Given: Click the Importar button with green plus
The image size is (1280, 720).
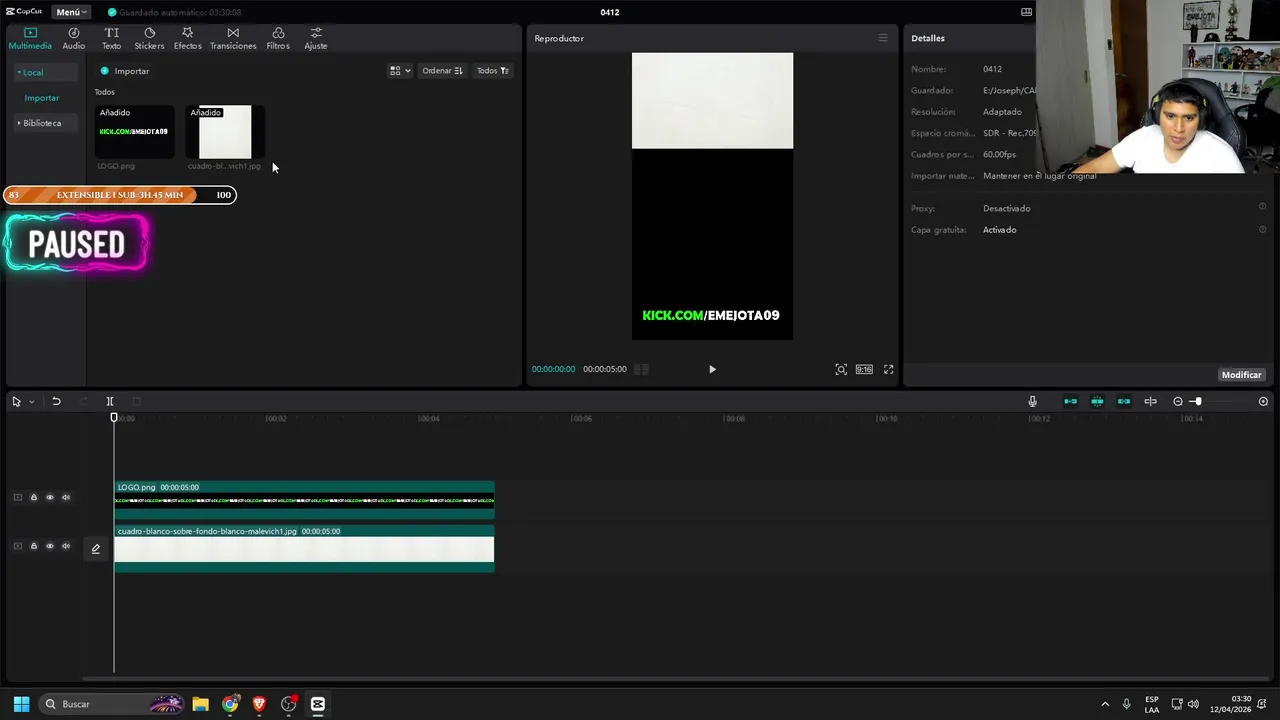Looking at the screenshot, I should point(125,71).
